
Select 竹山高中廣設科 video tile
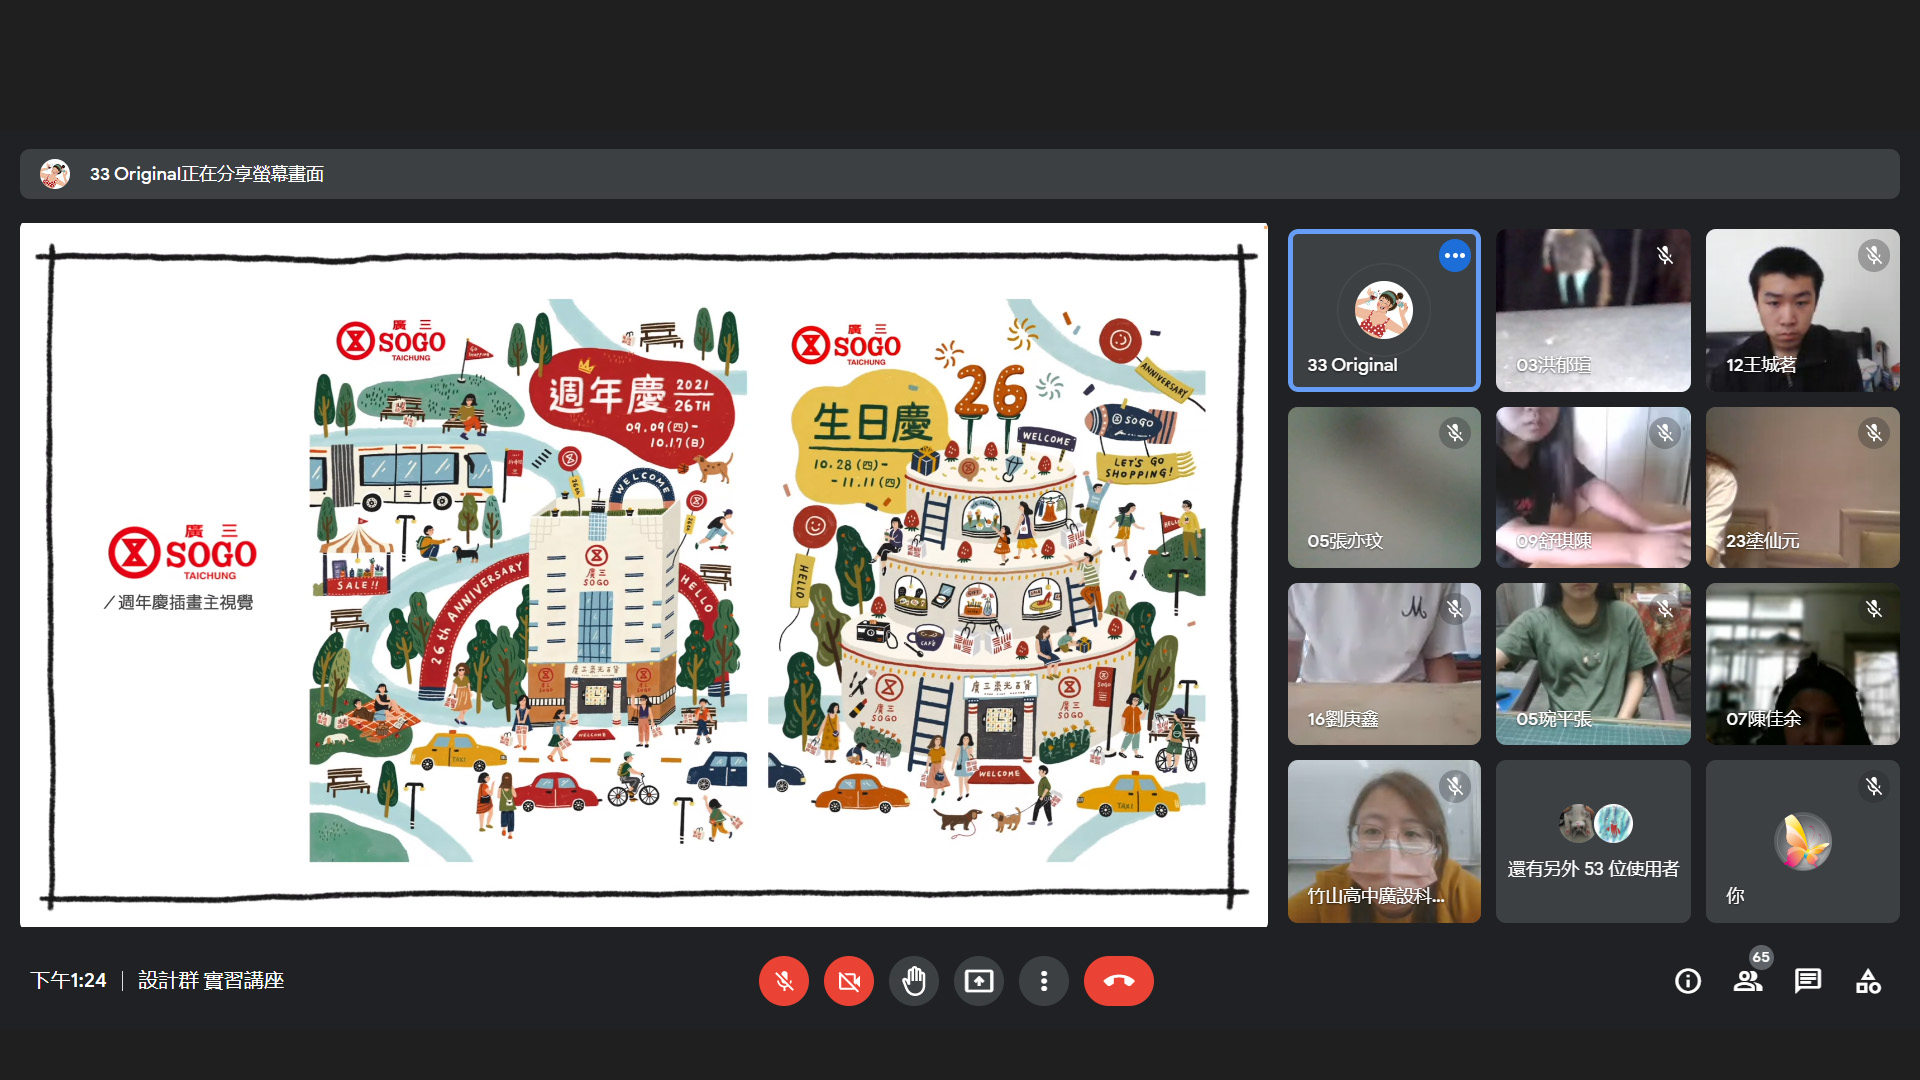[1384, 841]
